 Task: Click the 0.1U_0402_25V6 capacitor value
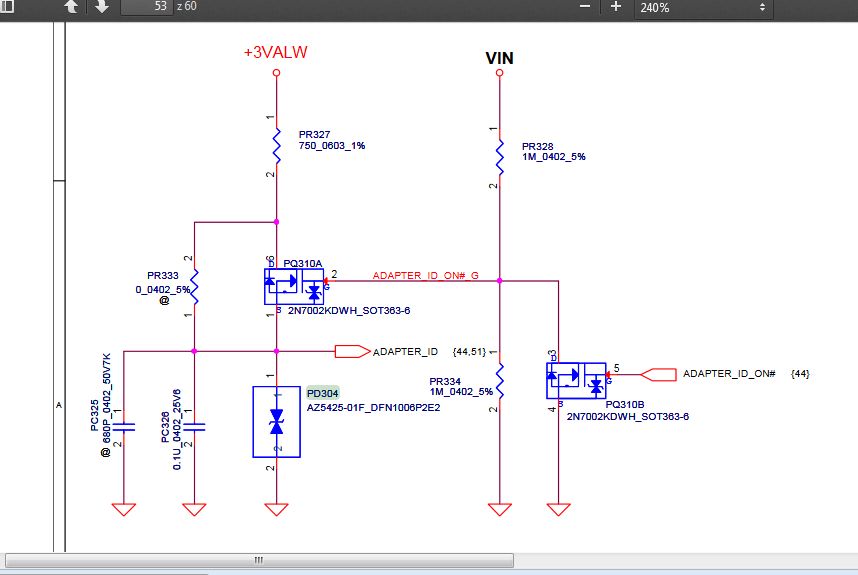177,429
